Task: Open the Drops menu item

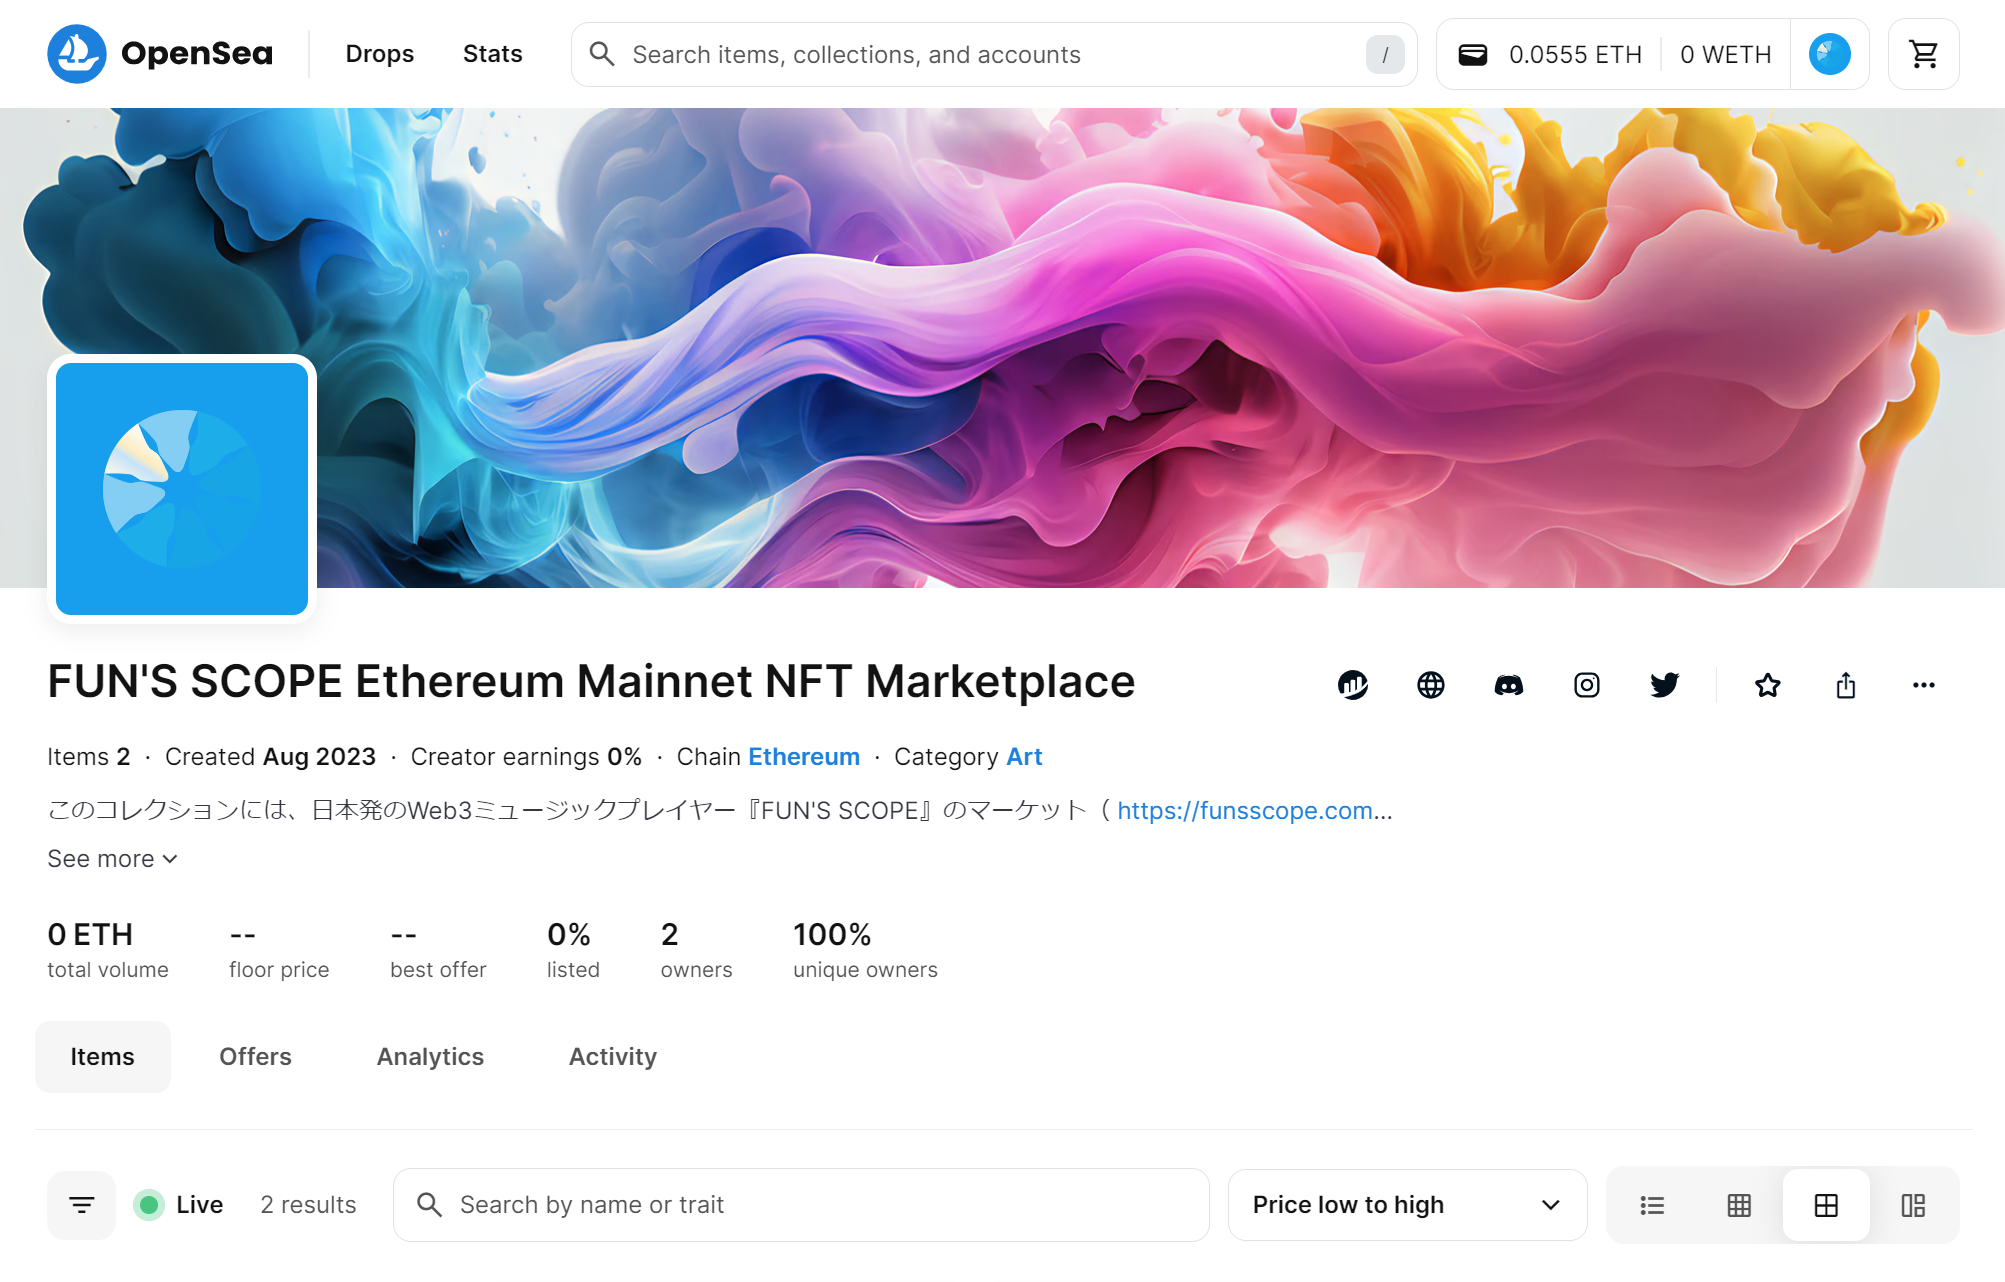Action: [379, 54]
